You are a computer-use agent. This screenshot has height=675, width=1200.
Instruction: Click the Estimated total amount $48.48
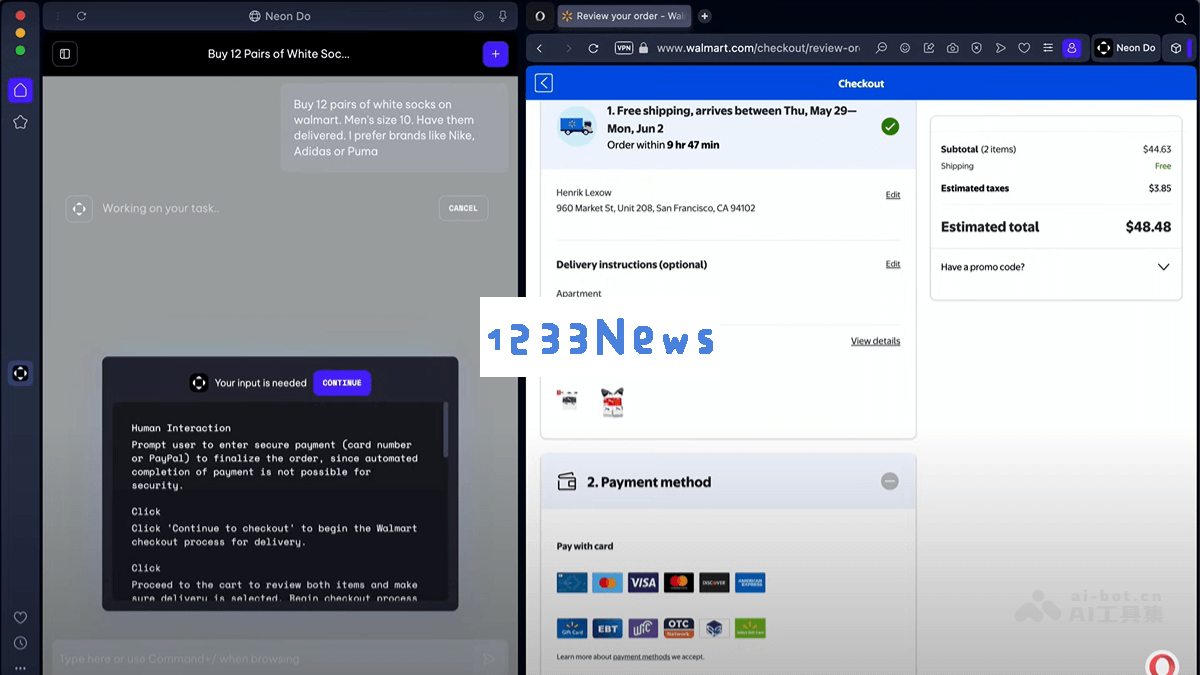click(1148, 227)
